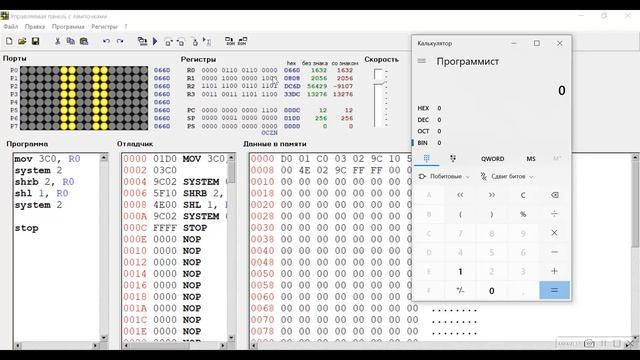Click up arrow of Отладчик scrollbar
The image size is (640, 360).
point(231,158)
